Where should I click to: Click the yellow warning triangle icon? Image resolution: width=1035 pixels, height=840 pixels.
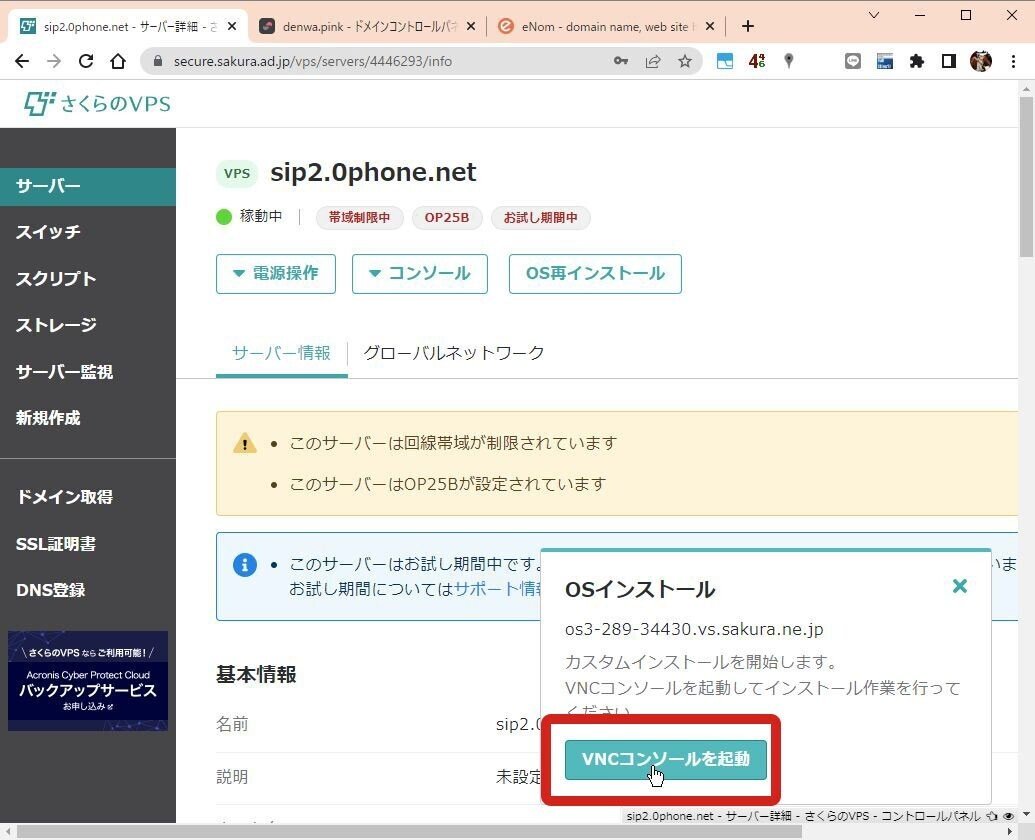[x=245, y=443]
